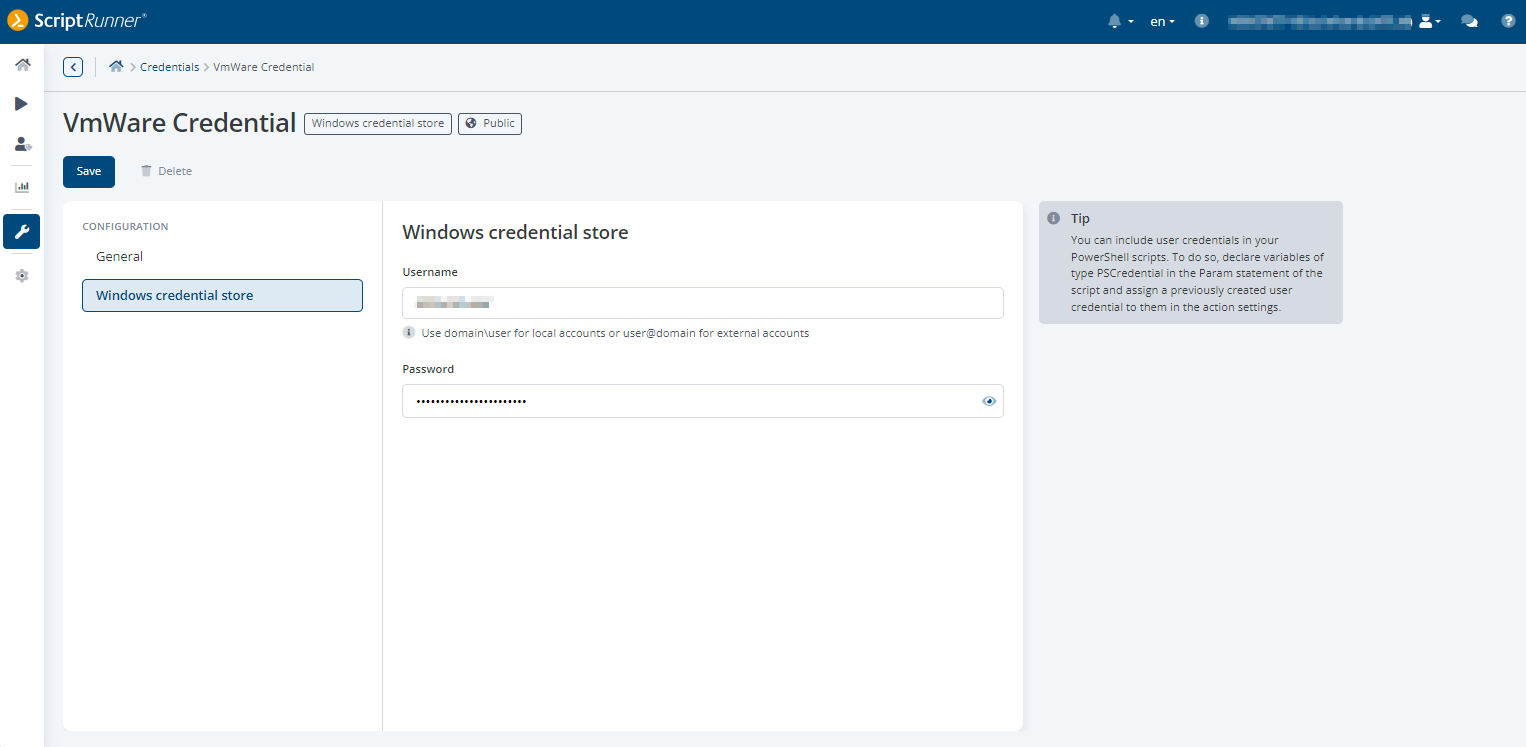Open the en language dropdown
1526x747 pixels.
(x=1162, y=21)
